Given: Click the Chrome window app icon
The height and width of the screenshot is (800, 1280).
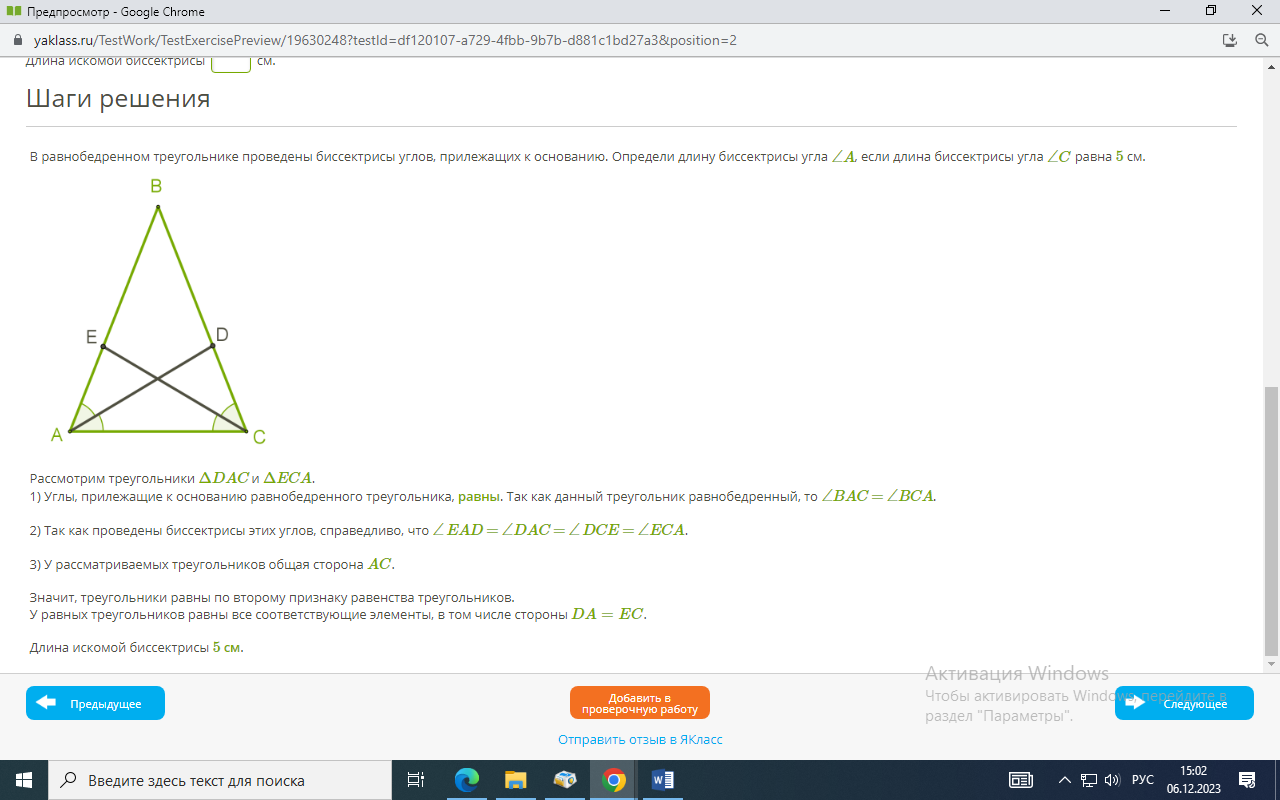Looking at the screenshot, I should (x=14, y=12).
